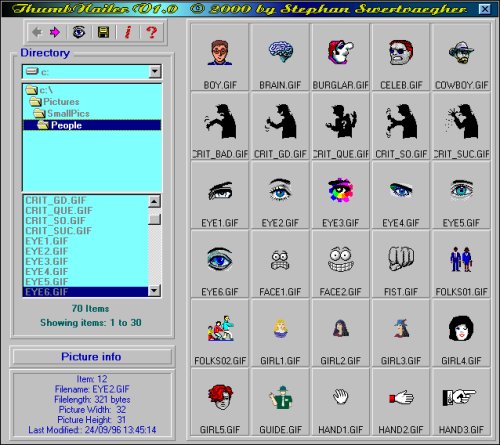Click the gray back arrow icon
Viewport: 500px width, 445px height.
tap(37, 32)
